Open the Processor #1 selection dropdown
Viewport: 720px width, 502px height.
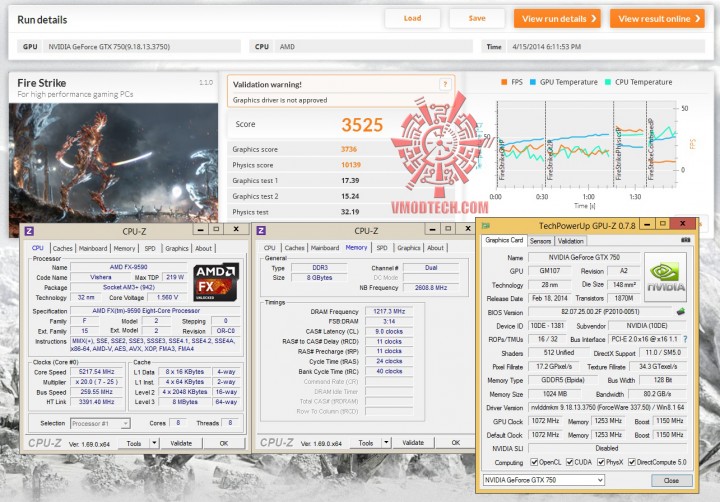tap(100, 423)
